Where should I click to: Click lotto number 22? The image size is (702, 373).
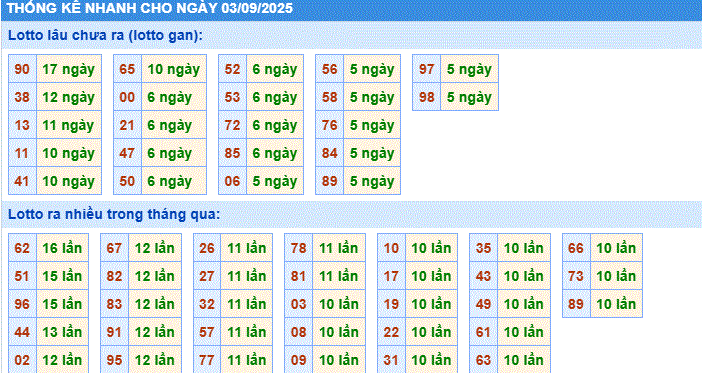pyautogui.click(x=391, y=332)
